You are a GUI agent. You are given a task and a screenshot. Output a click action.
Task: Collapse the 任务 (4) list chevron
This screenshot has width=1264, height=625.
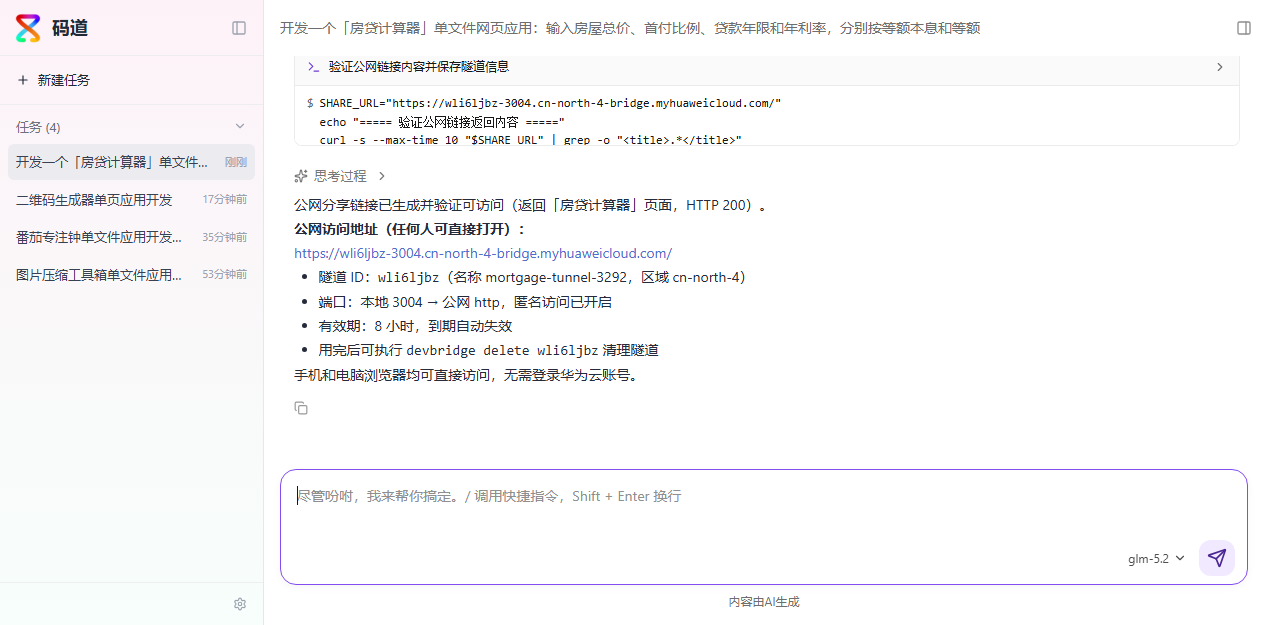point(240,126)
